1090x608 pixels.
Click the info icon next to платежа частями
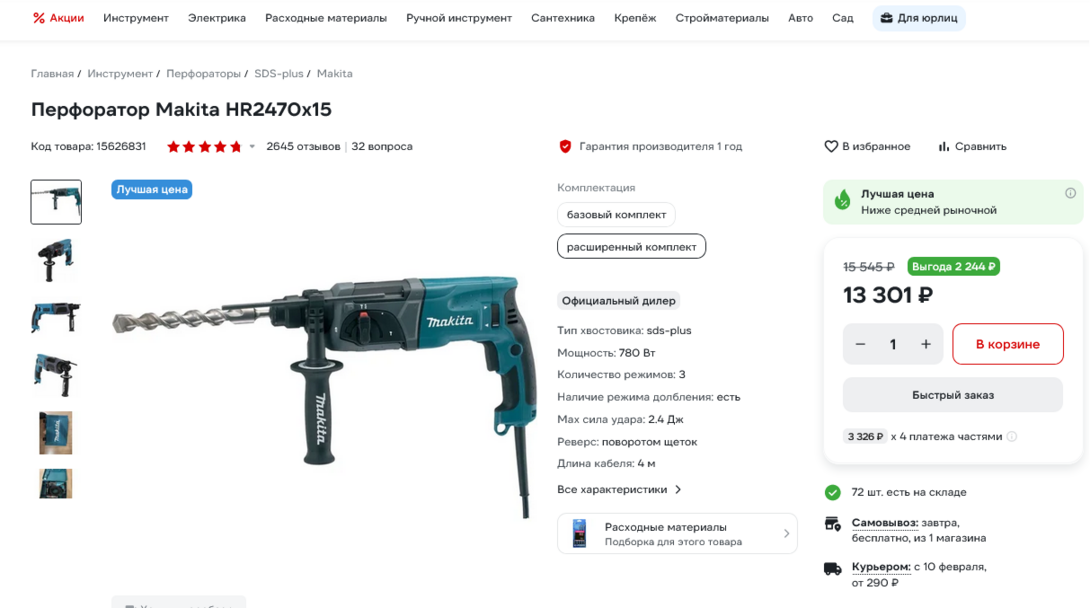click(x=1012, y=436)
